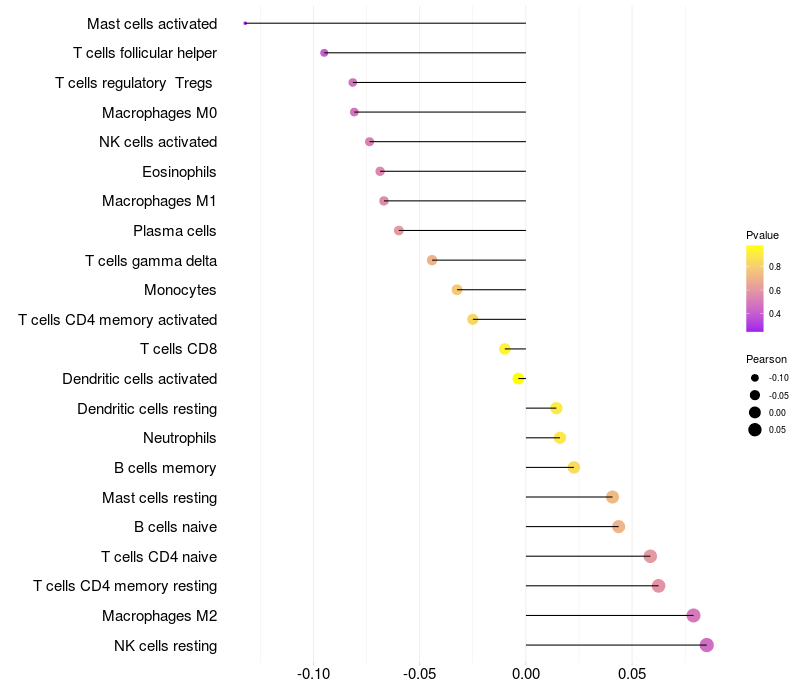Click the T cells CD4 naive dot
The width and height of the screenshot is (800, 700).
pos(650,556)
